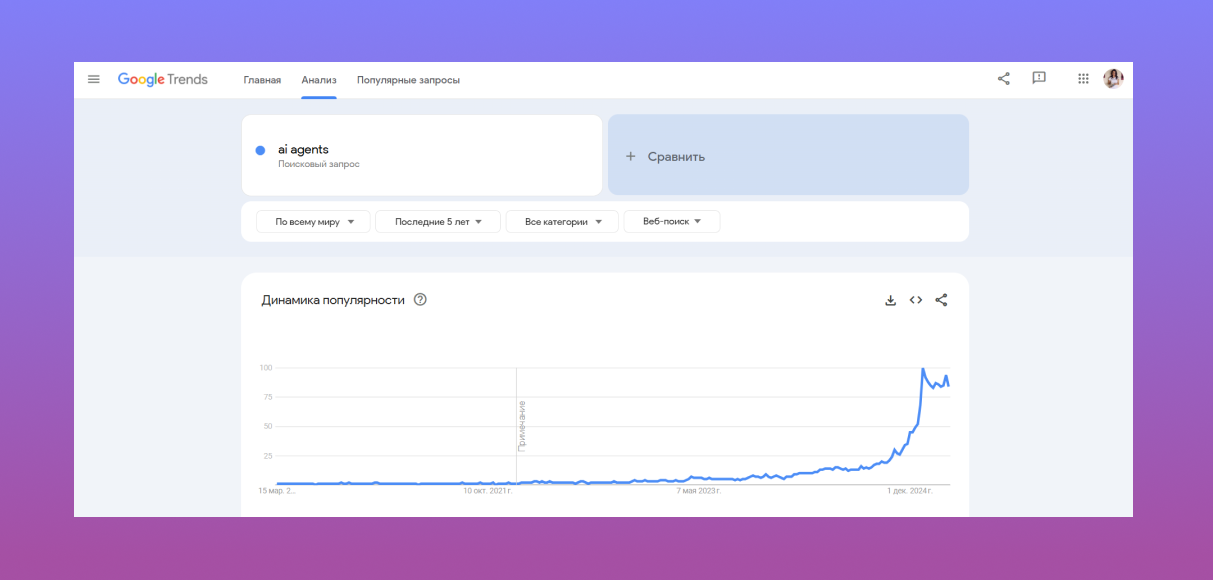Open the Веб-поиск search type dropdown

click(x=672, y=221)
